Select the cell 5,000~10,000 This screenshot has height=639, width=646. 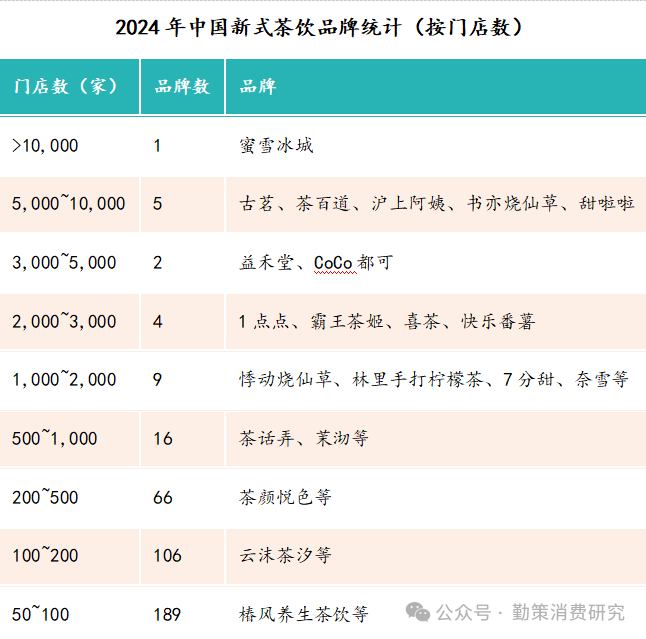(68, 204)
